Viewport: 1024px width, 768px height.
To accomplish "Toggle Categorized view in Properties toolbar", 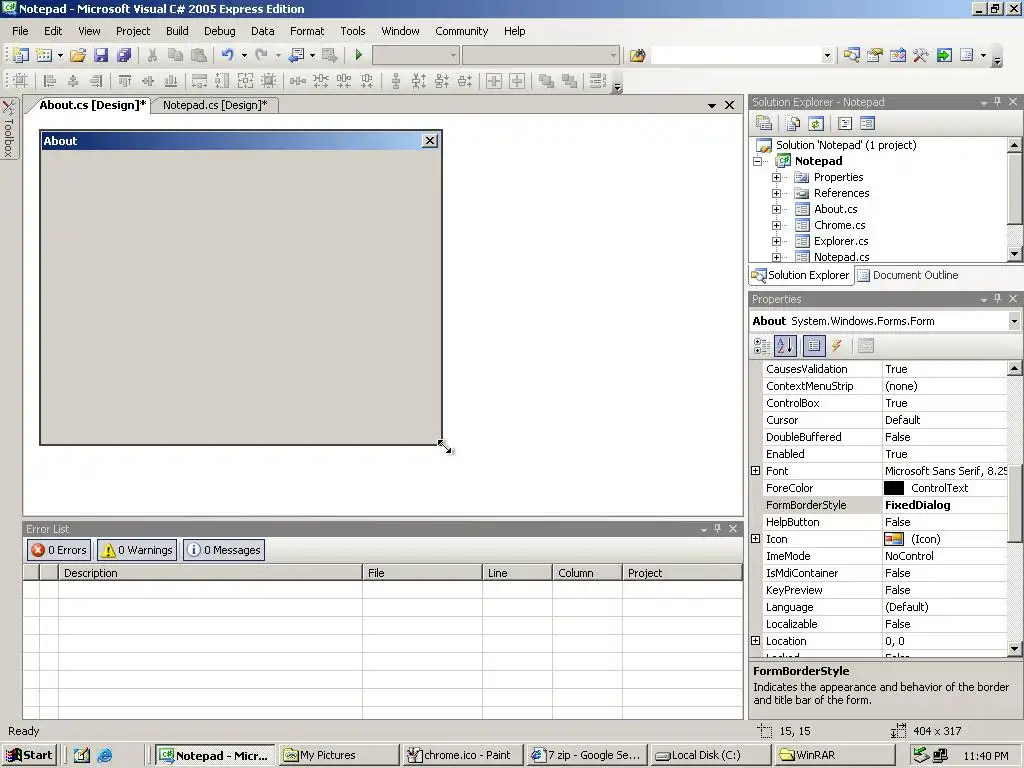I will click(761, 345).
